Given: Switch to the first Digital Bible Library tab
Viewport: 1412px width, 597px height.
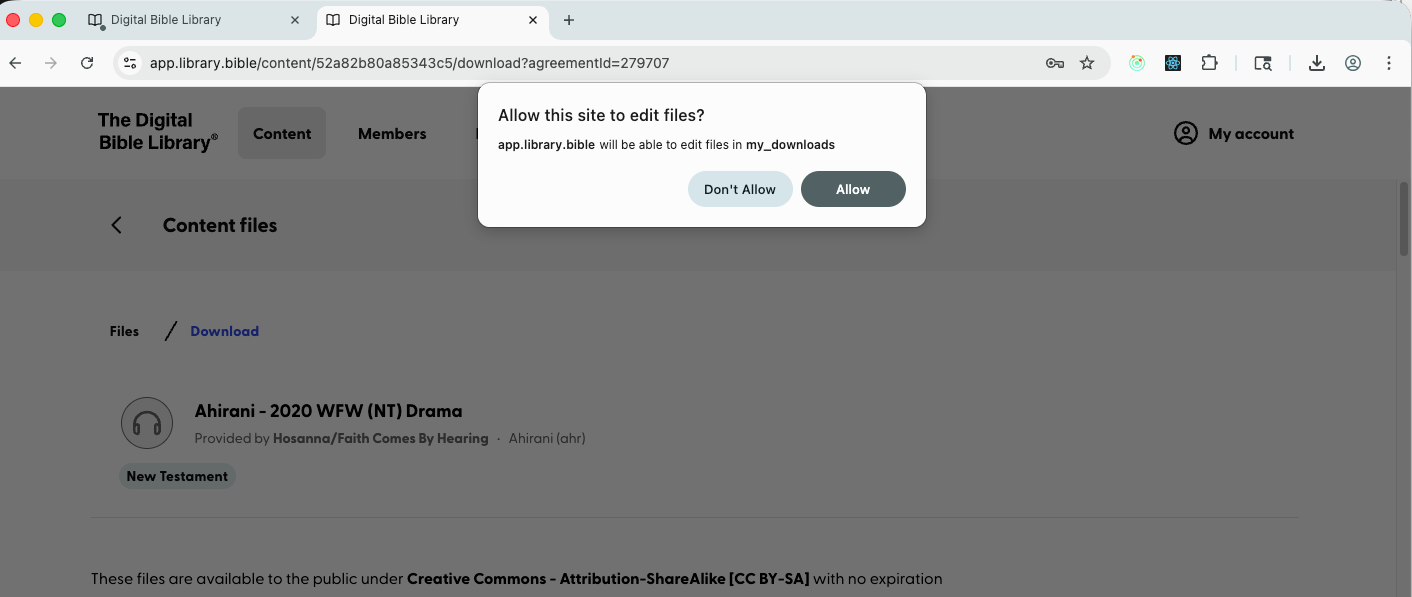Looking at the screenshot, I should (x=192, y=20).
